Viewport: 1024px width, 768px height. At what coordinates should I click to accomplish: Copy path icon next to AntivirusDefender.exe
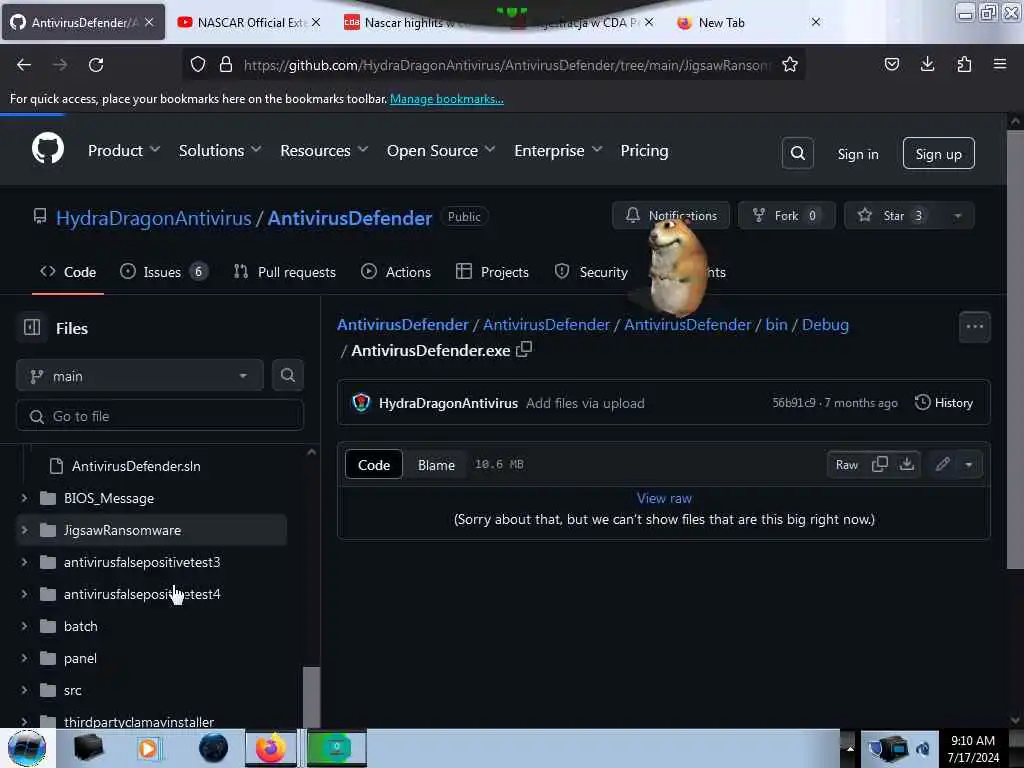(x=524, y=349)
